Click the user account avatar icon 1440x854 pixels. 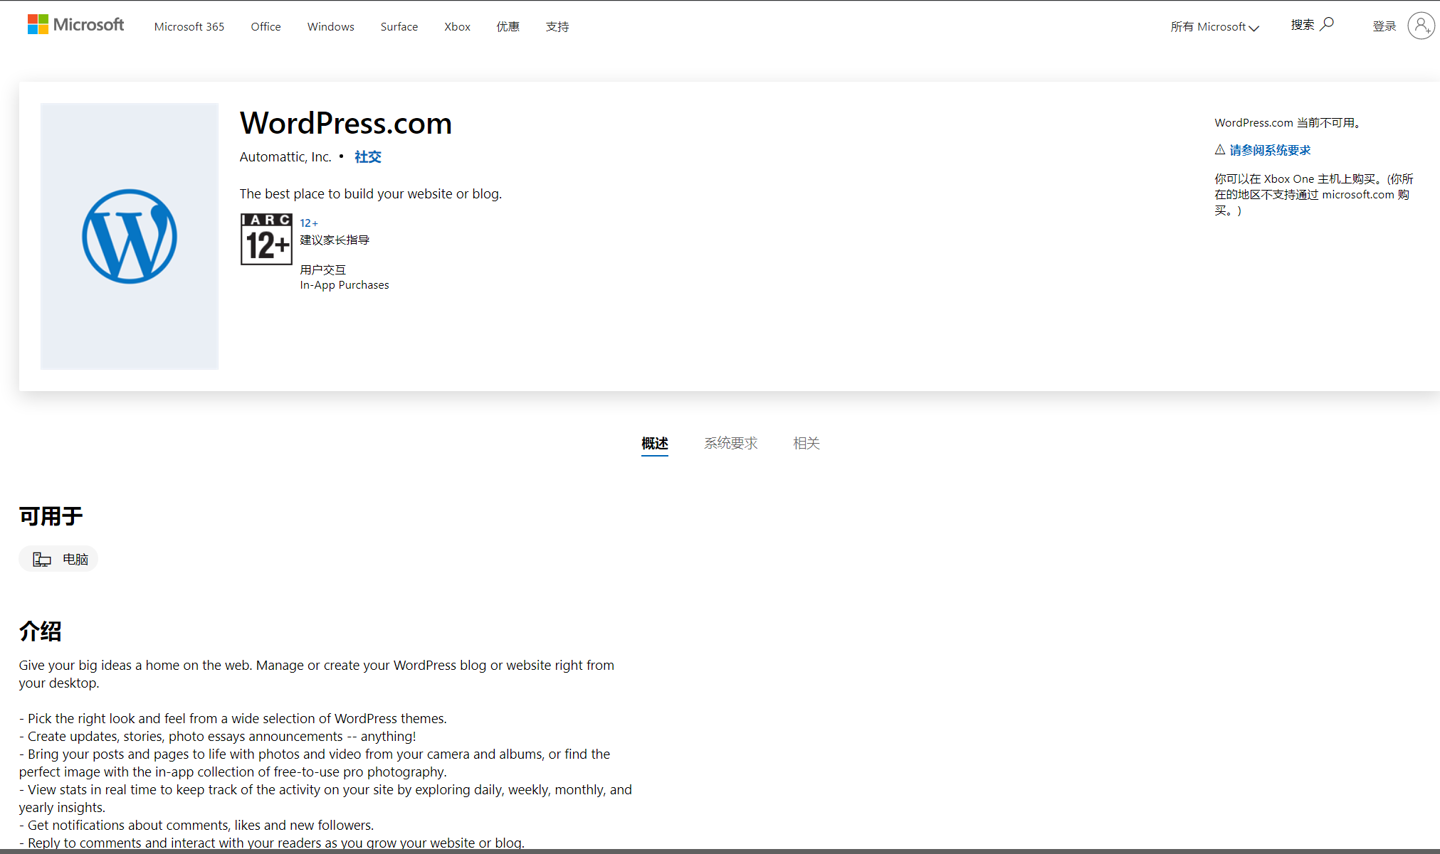click(1421, 25)
